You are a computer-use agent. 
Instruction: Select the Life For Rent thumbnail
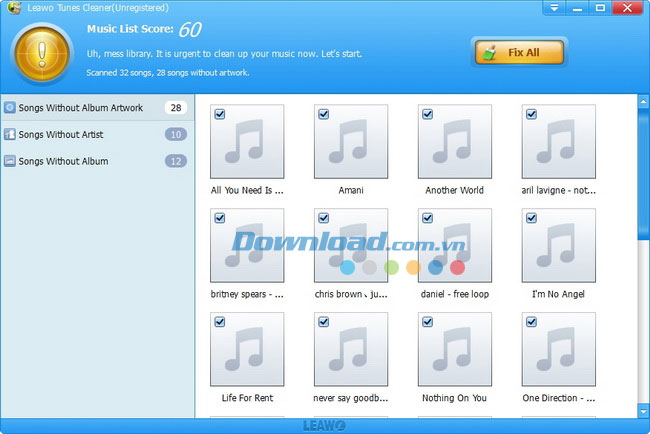pyautogui.click(x=247, y=349)
